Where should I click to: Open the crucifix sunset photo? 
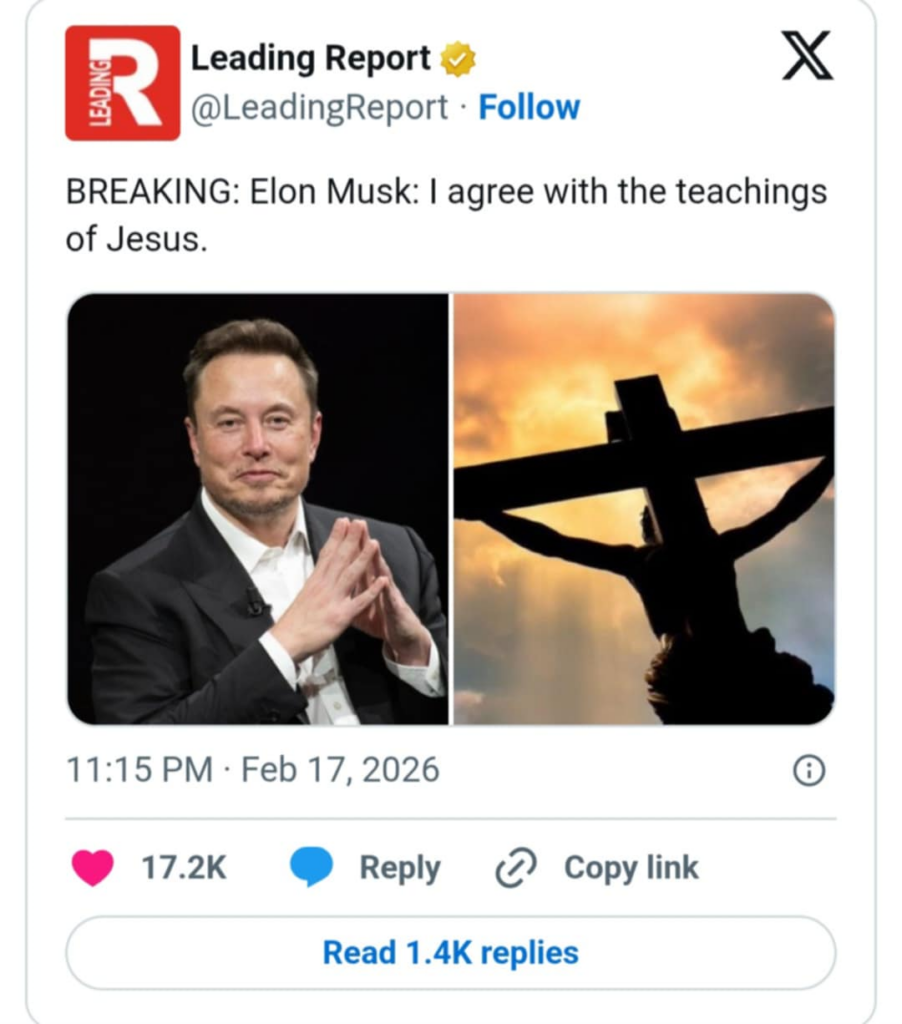coord(644,508)
